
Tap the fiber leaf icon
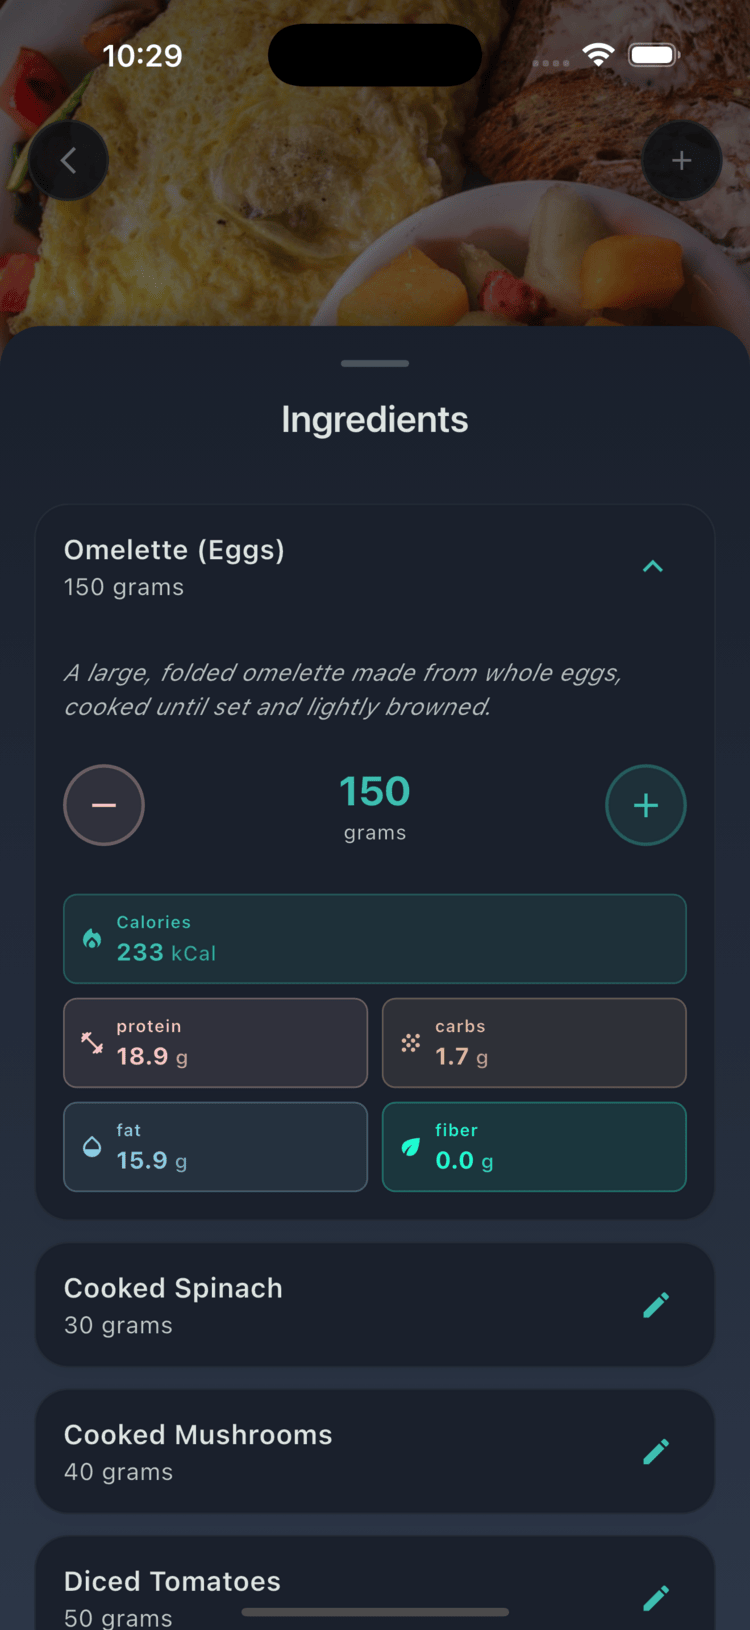411,1147
